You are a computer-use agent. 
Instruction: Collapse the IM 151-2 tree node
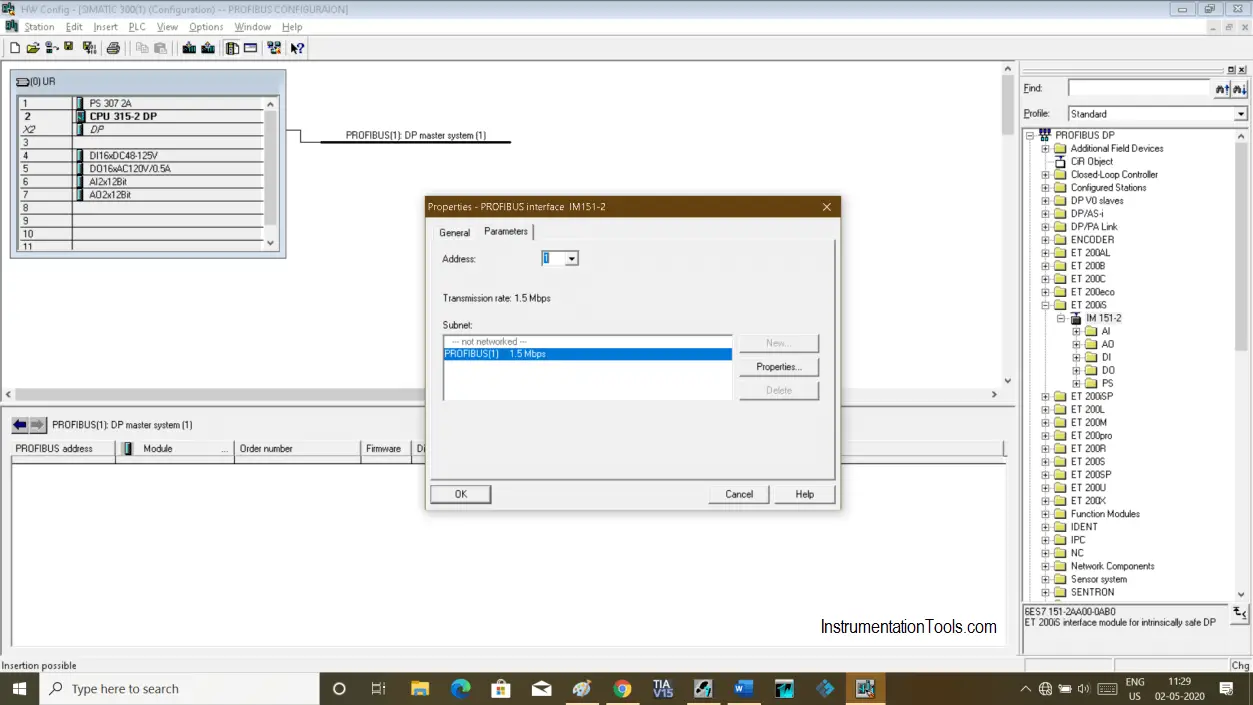pos(1061,318)
